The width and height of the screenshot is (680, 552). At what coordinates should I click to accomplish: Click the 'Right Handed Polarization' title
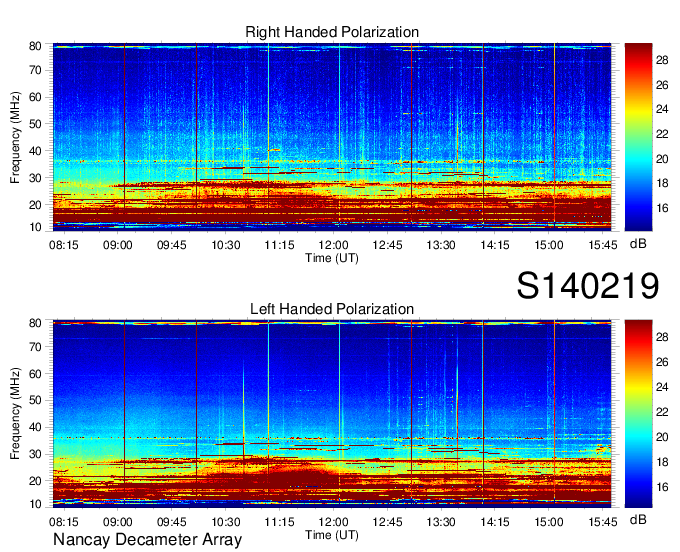(332, 32)
